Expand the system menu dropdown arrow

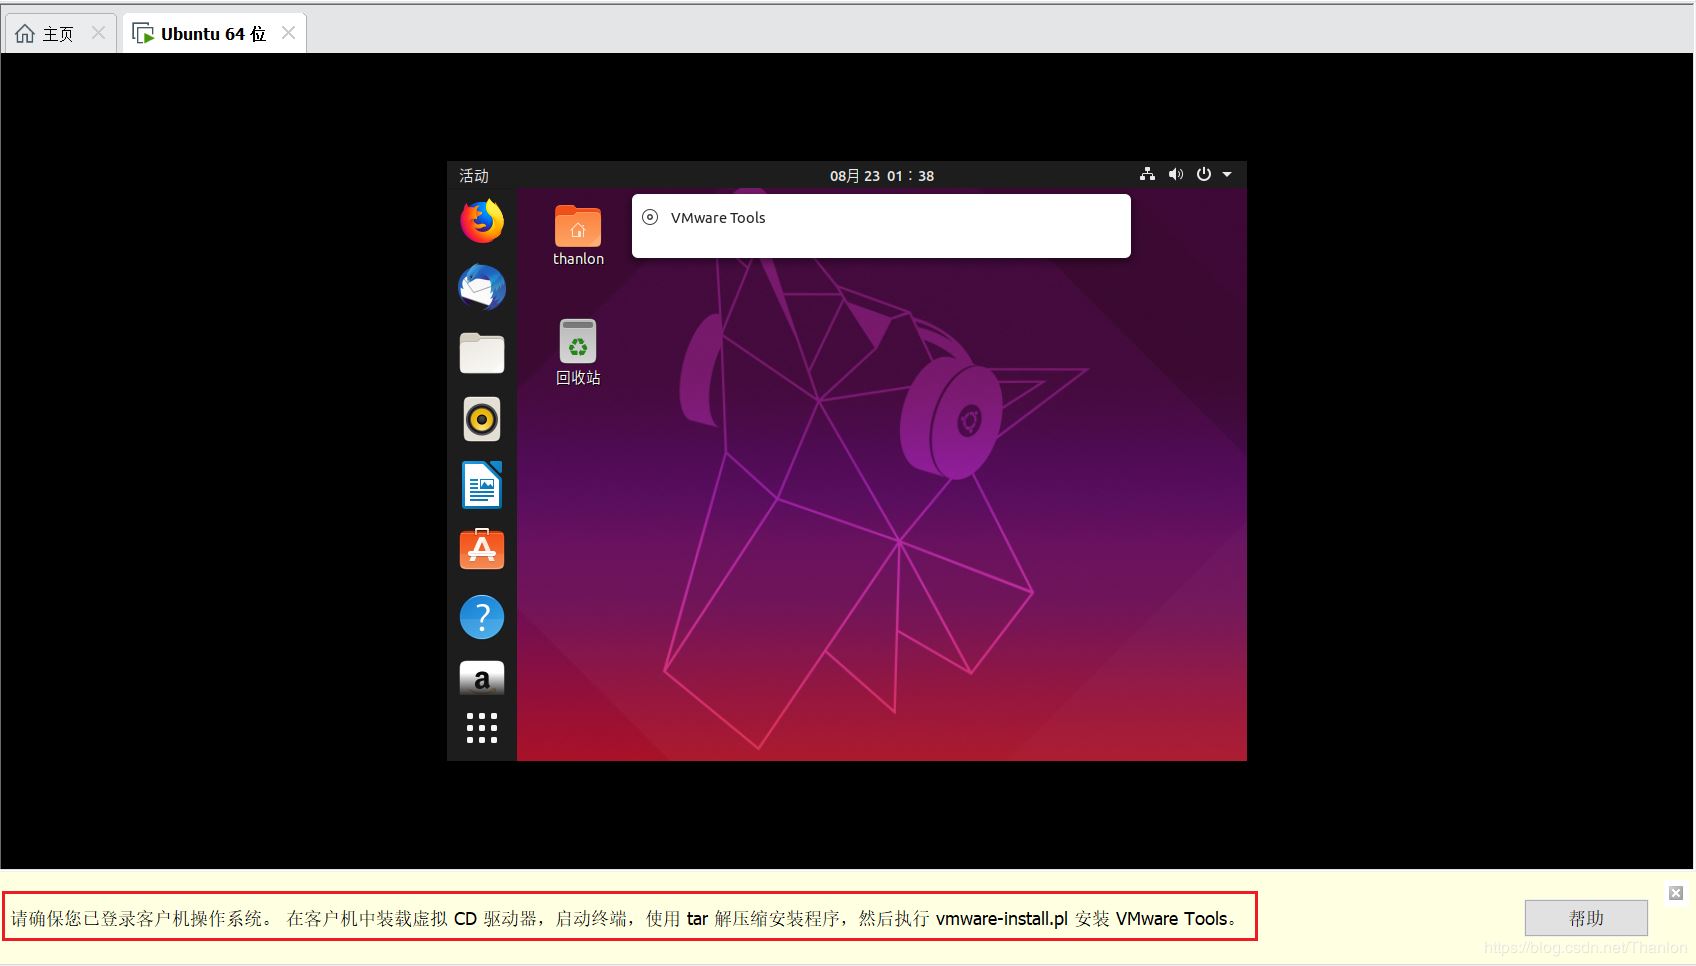1227,175
